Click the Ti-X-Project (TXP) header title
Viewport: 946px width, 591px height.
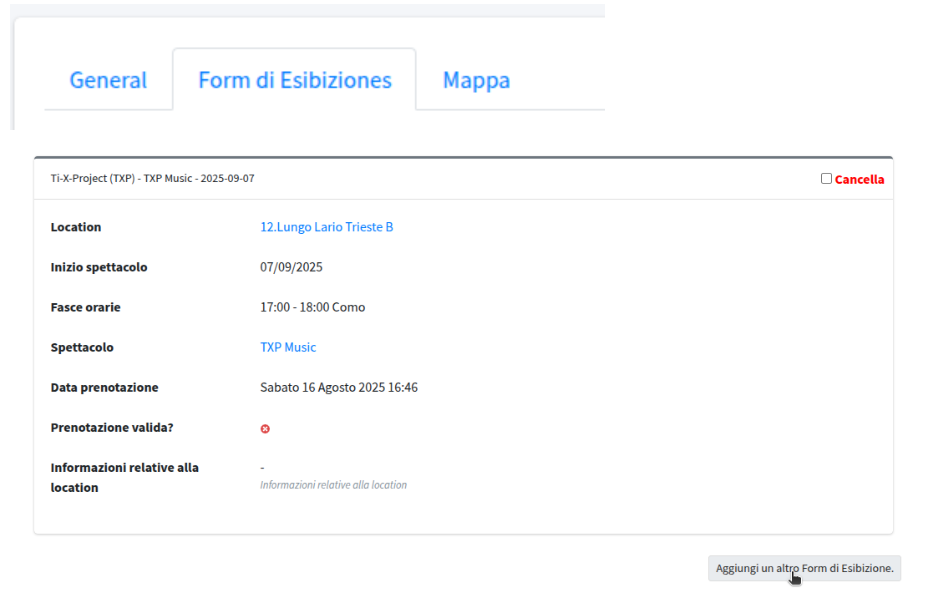point(152,179)
